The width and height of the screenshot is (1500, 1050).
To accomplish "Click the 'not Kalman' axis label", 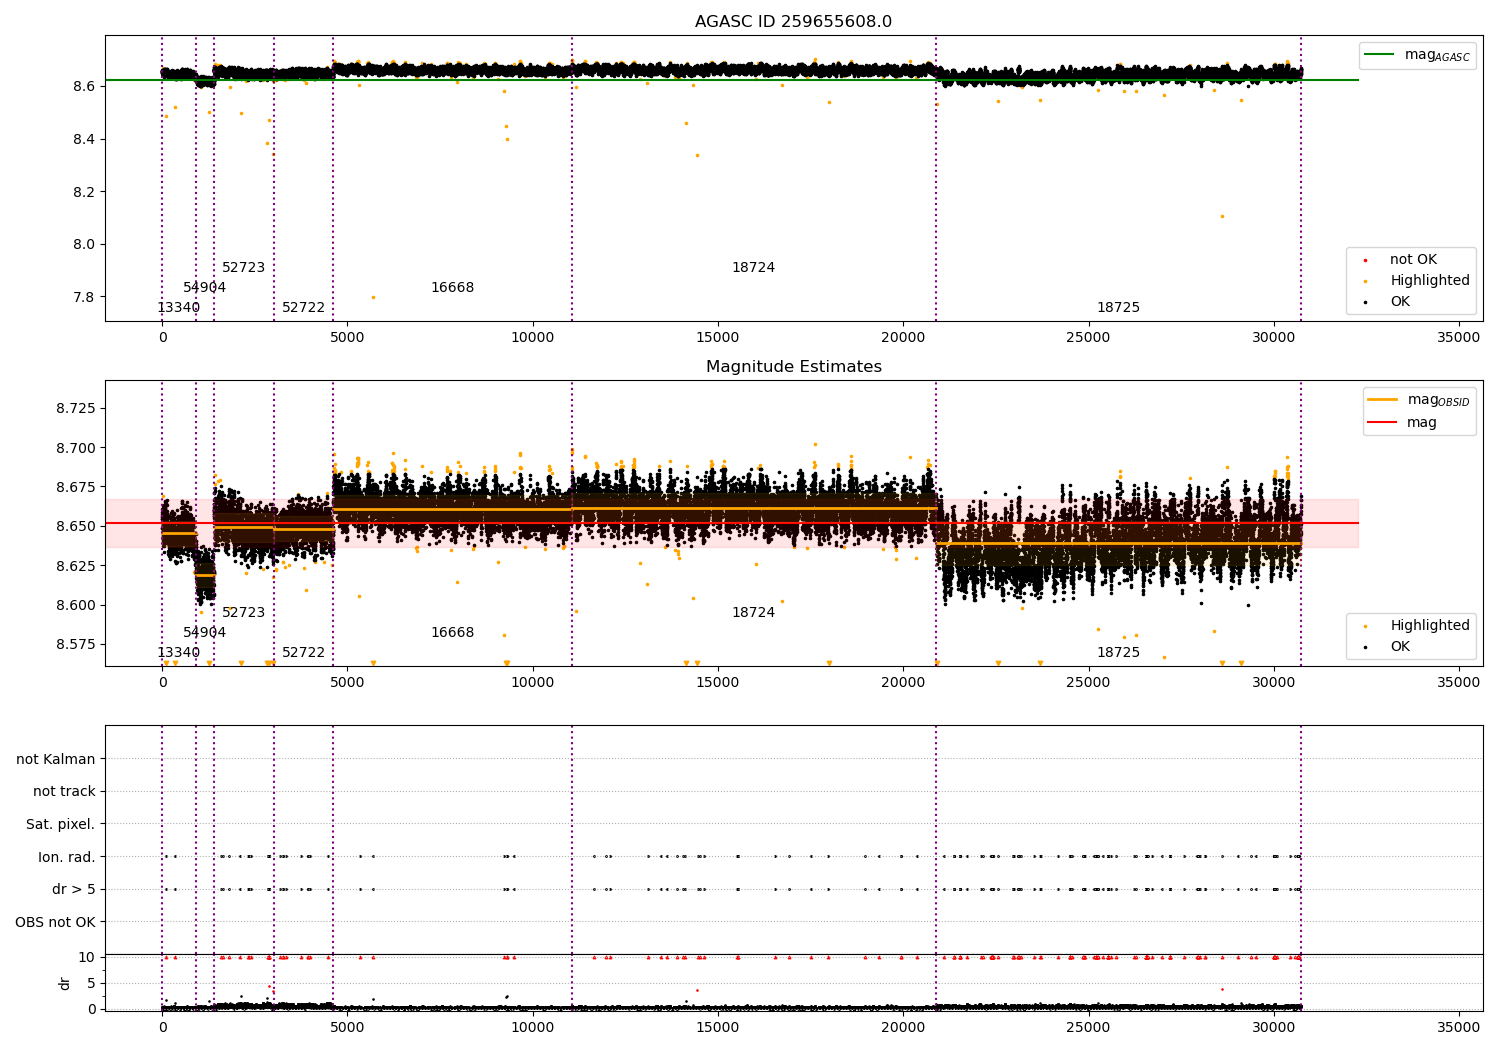I will (x=56, y=759).
